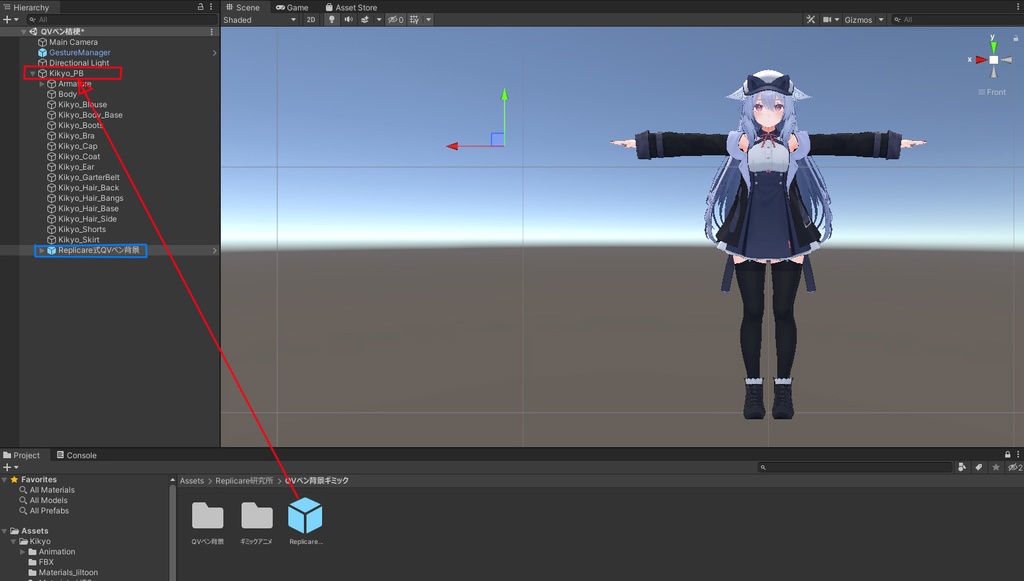Open scene effects dropdown arrow
Viewport: 1024px width, 581px height.
pos(379,20)
